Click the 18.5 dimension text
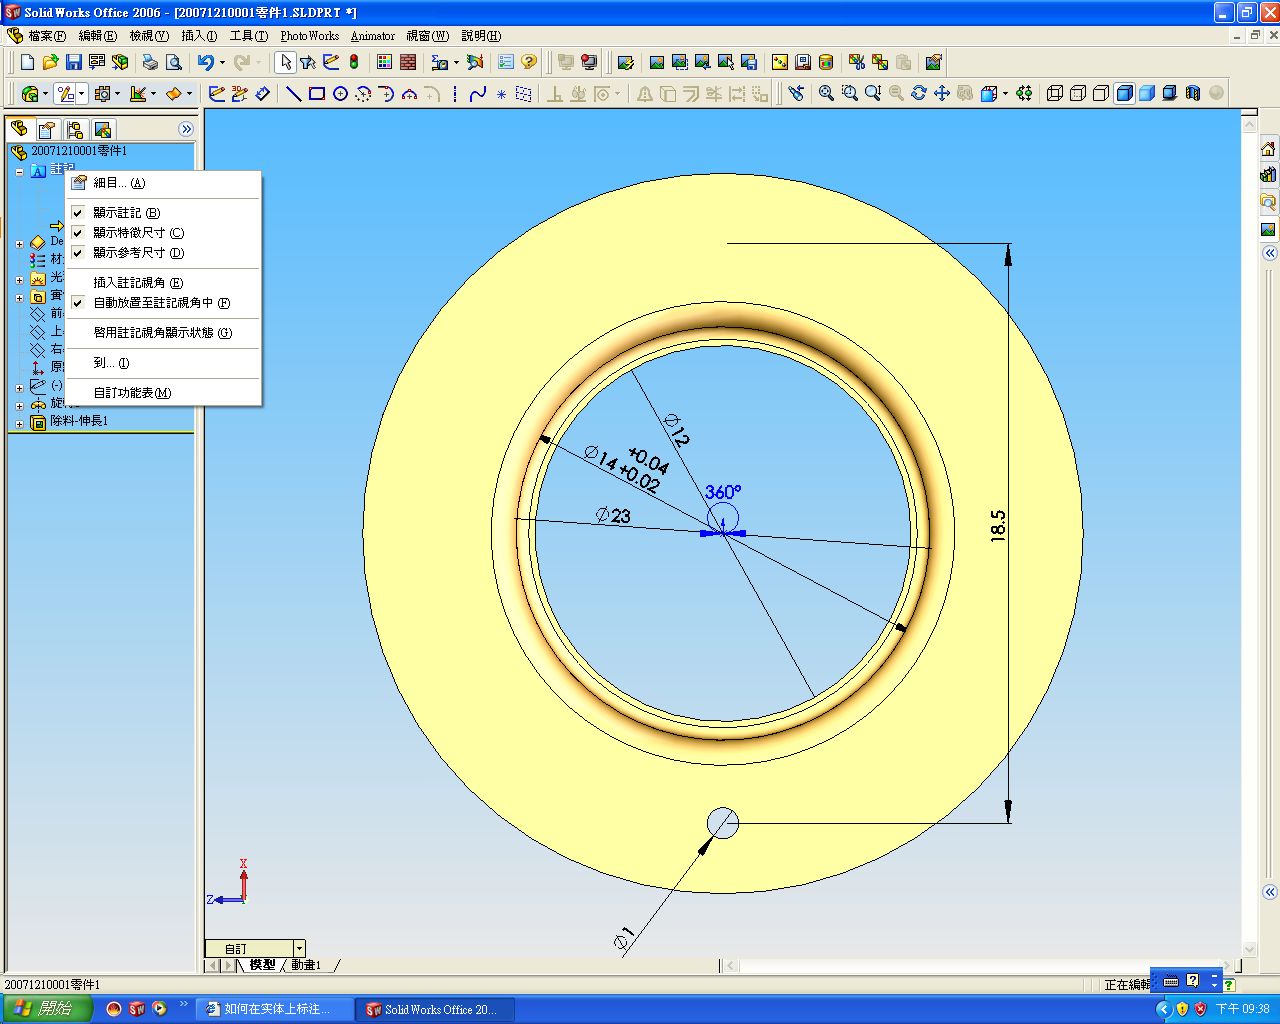This screenshot has height=1024, width=1280. point(998,526)
